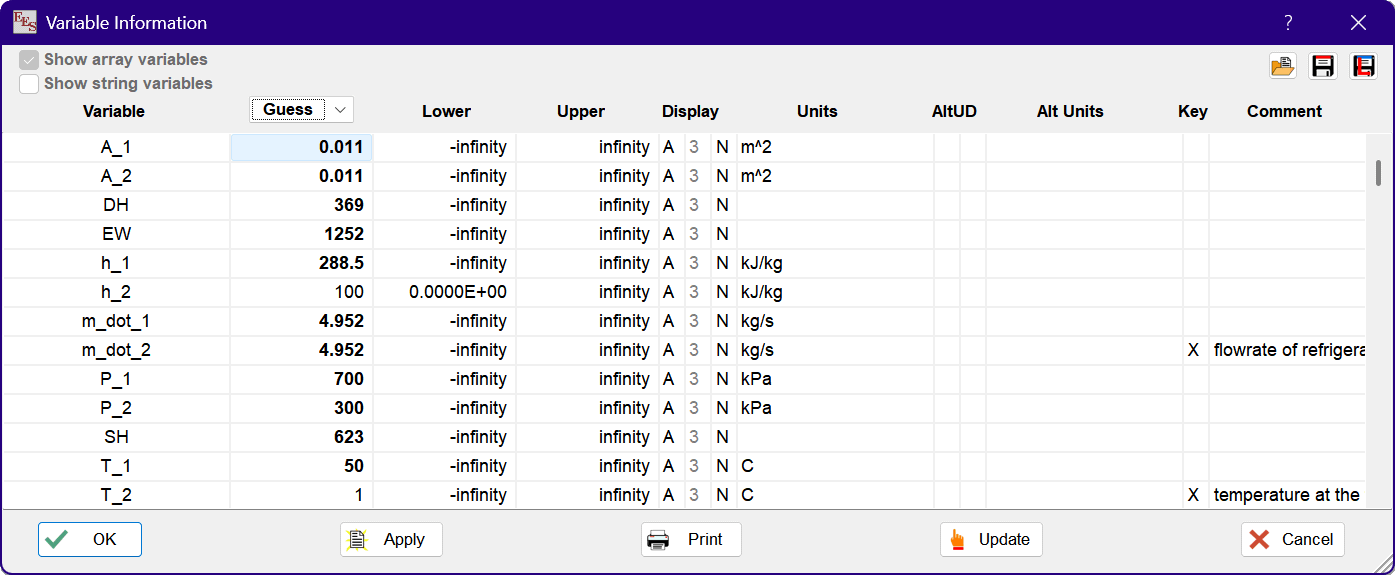Click the vertical scrollbar thumb
This screenshot has height=575, width=1395.
click(1379, 173)
